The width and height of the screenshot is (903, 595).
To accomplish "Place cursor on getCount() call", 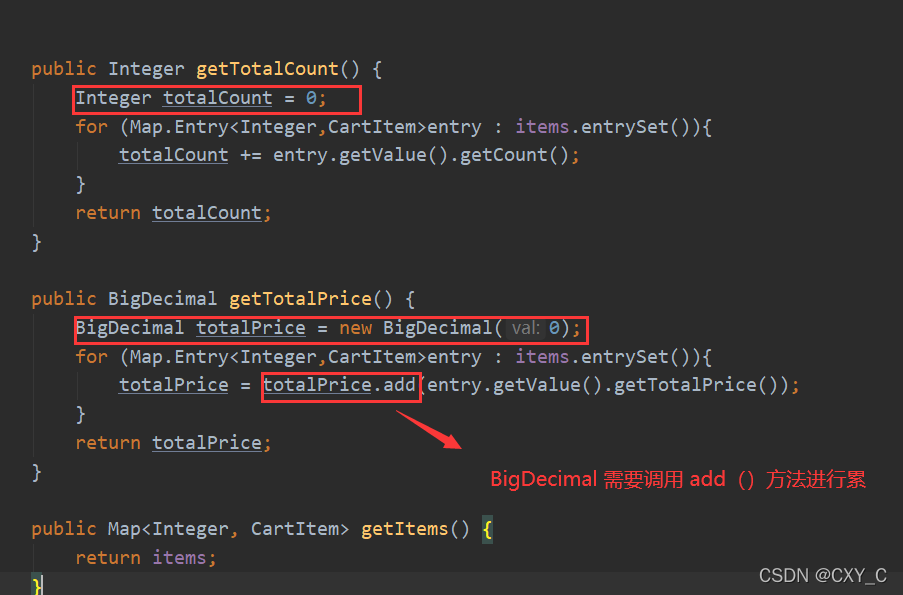I will click(514, 156).
